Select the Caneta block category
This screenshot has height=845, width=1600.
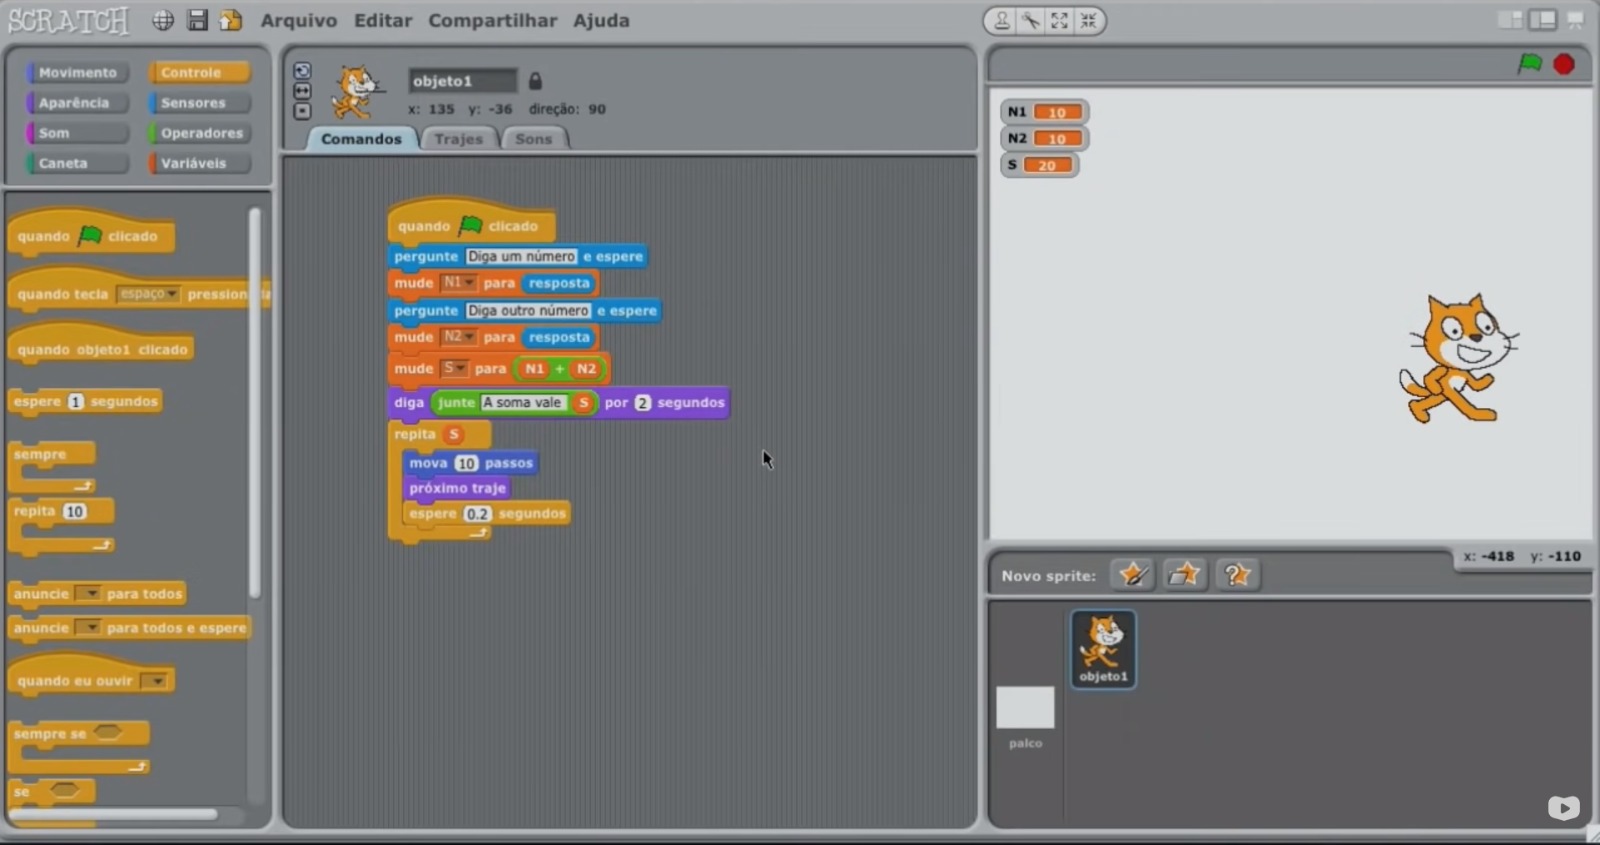click(78, 163)
